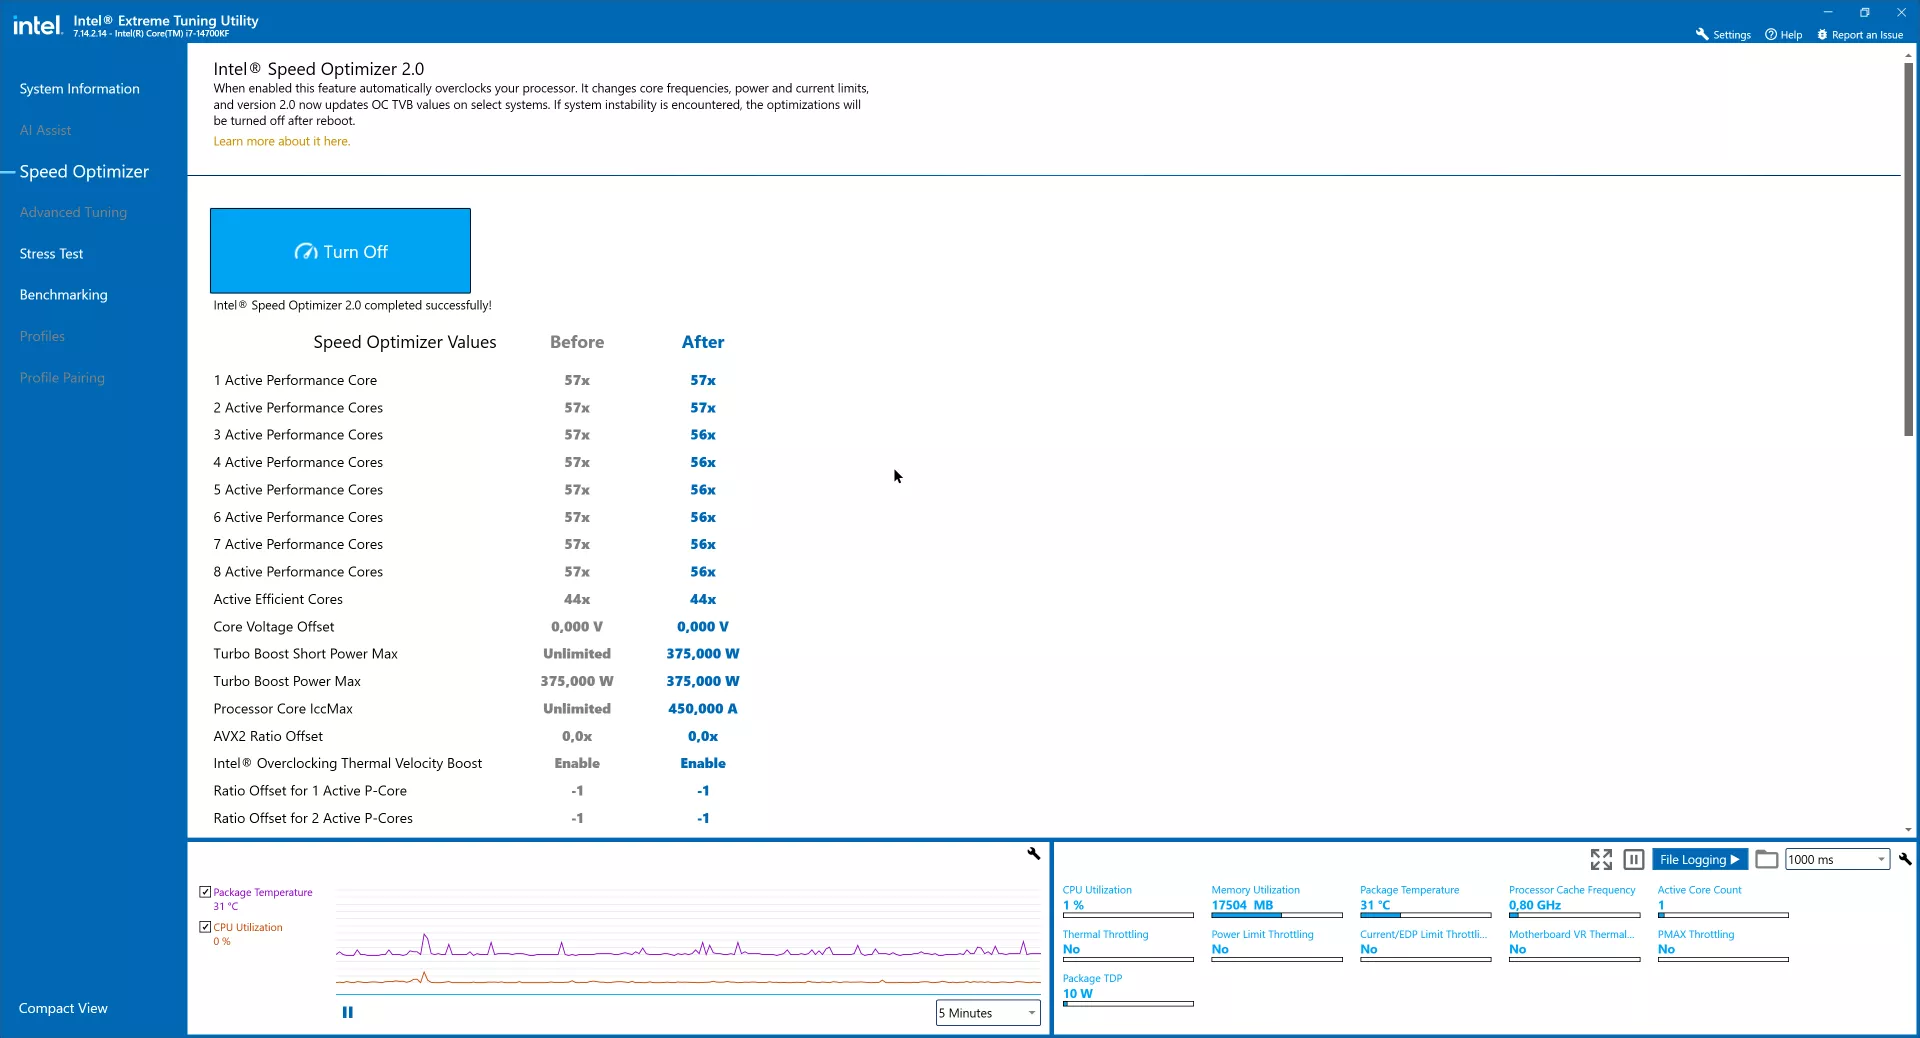Screen dimensions: 1920x1038
Task: Click 'Ratio Offset for 2 Active P-Cores' label
Action: [x=313, y=818]
